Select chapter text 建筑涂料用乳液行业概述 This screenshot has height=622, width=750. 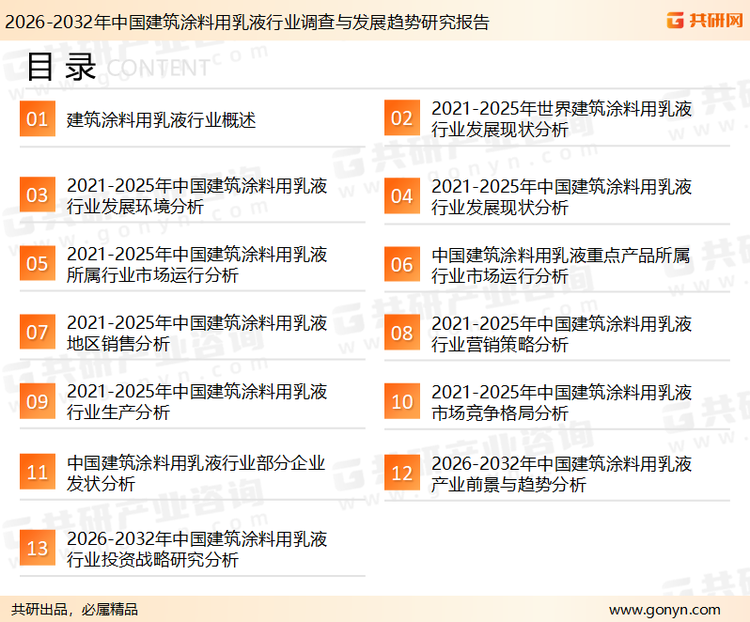click(161, 120)
